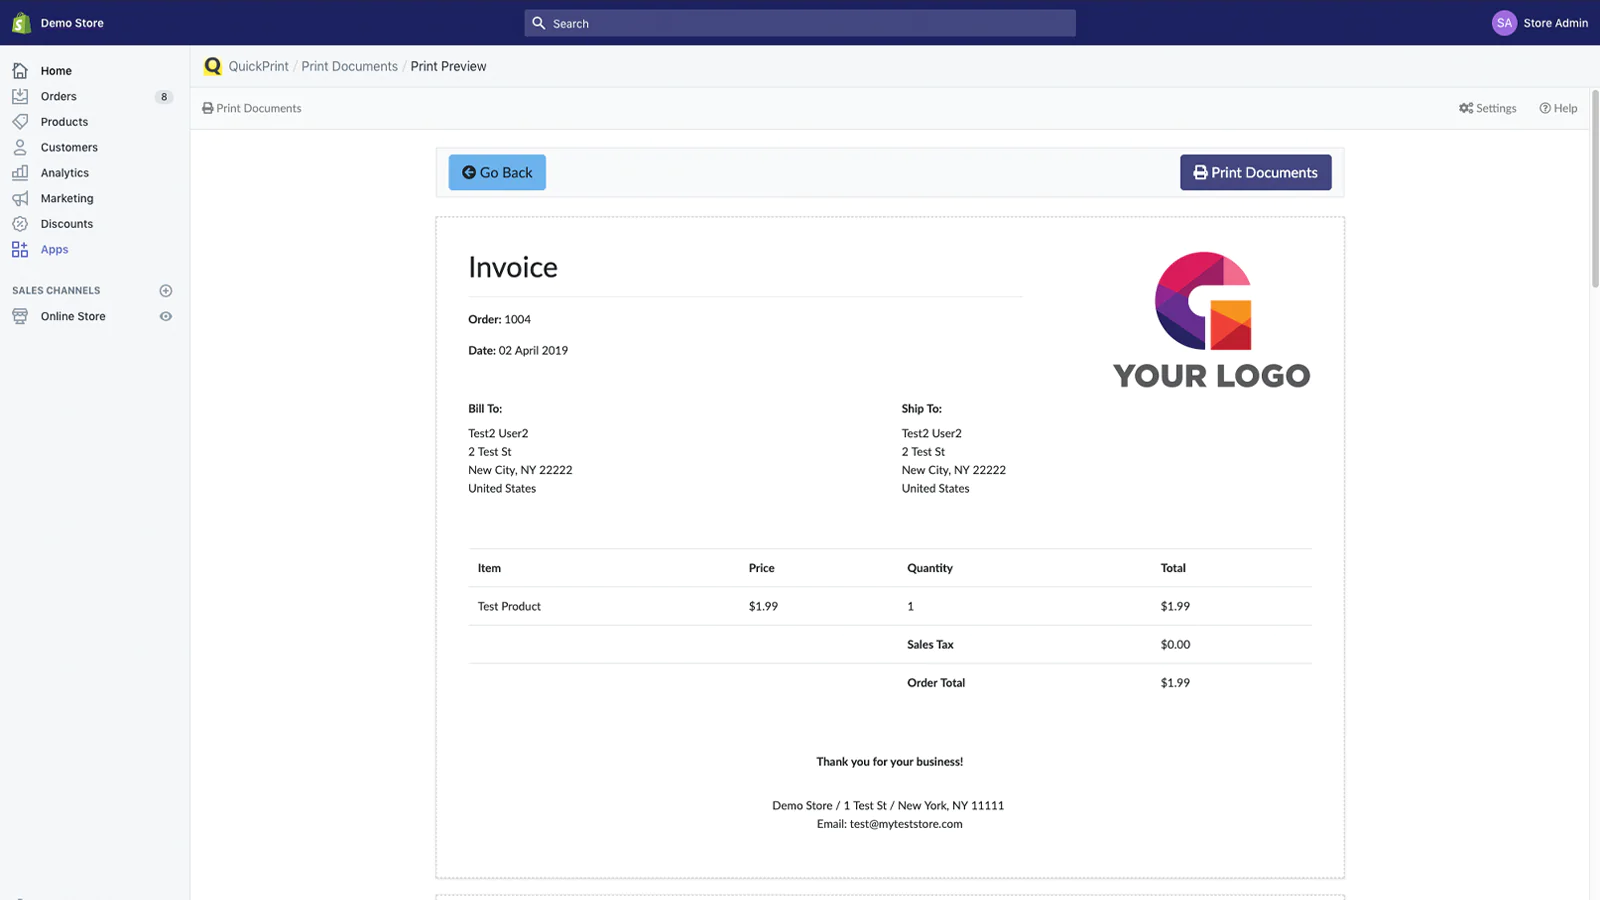Click the Discounts percent badge icon
This screenshot has height=900, width=1600.
tap(20, 224)
